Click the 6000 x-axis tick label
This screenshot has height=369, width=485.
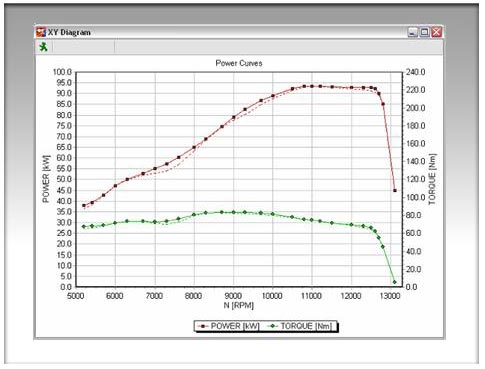(x=115, y=296)
